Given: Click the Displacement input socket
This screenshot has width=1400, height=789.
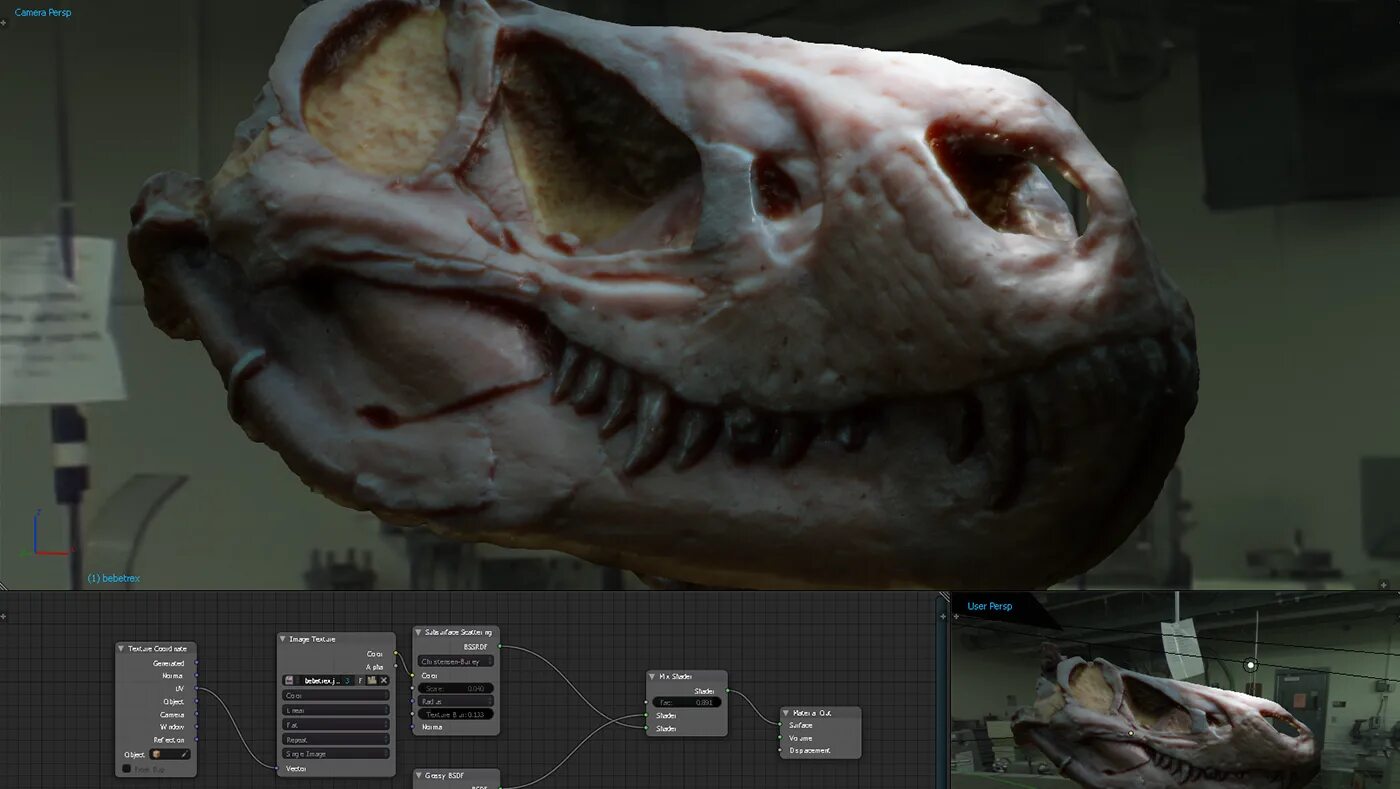Looking at the screenshot, I should pyautogui.click(x=780, y=750).
